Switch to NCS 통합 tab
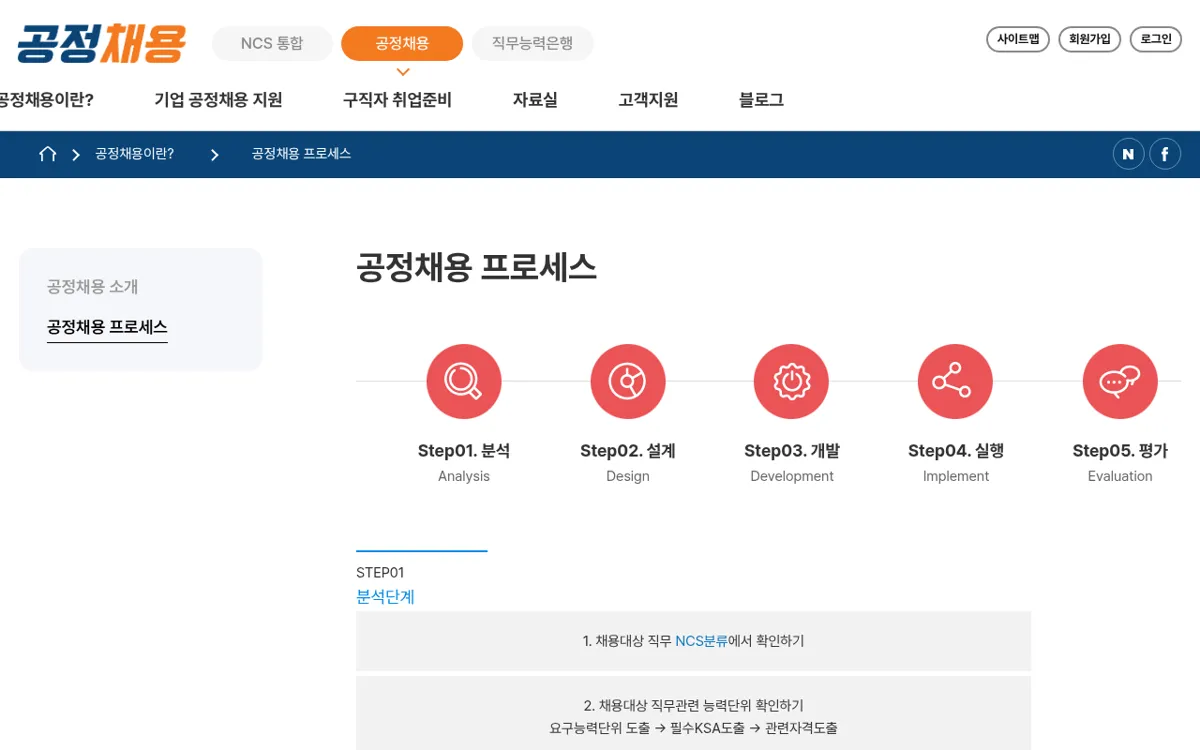The image size is (1200, 750). click(x=272, y=44)
